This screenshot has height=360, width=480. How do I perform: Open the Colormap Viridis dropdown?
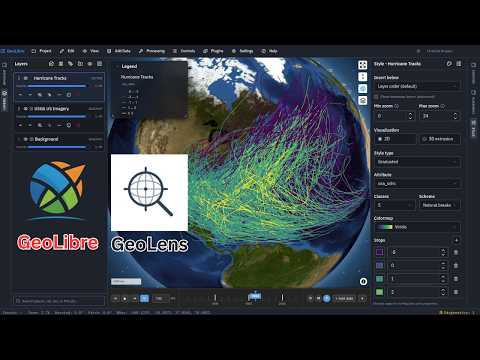point(417,227)
